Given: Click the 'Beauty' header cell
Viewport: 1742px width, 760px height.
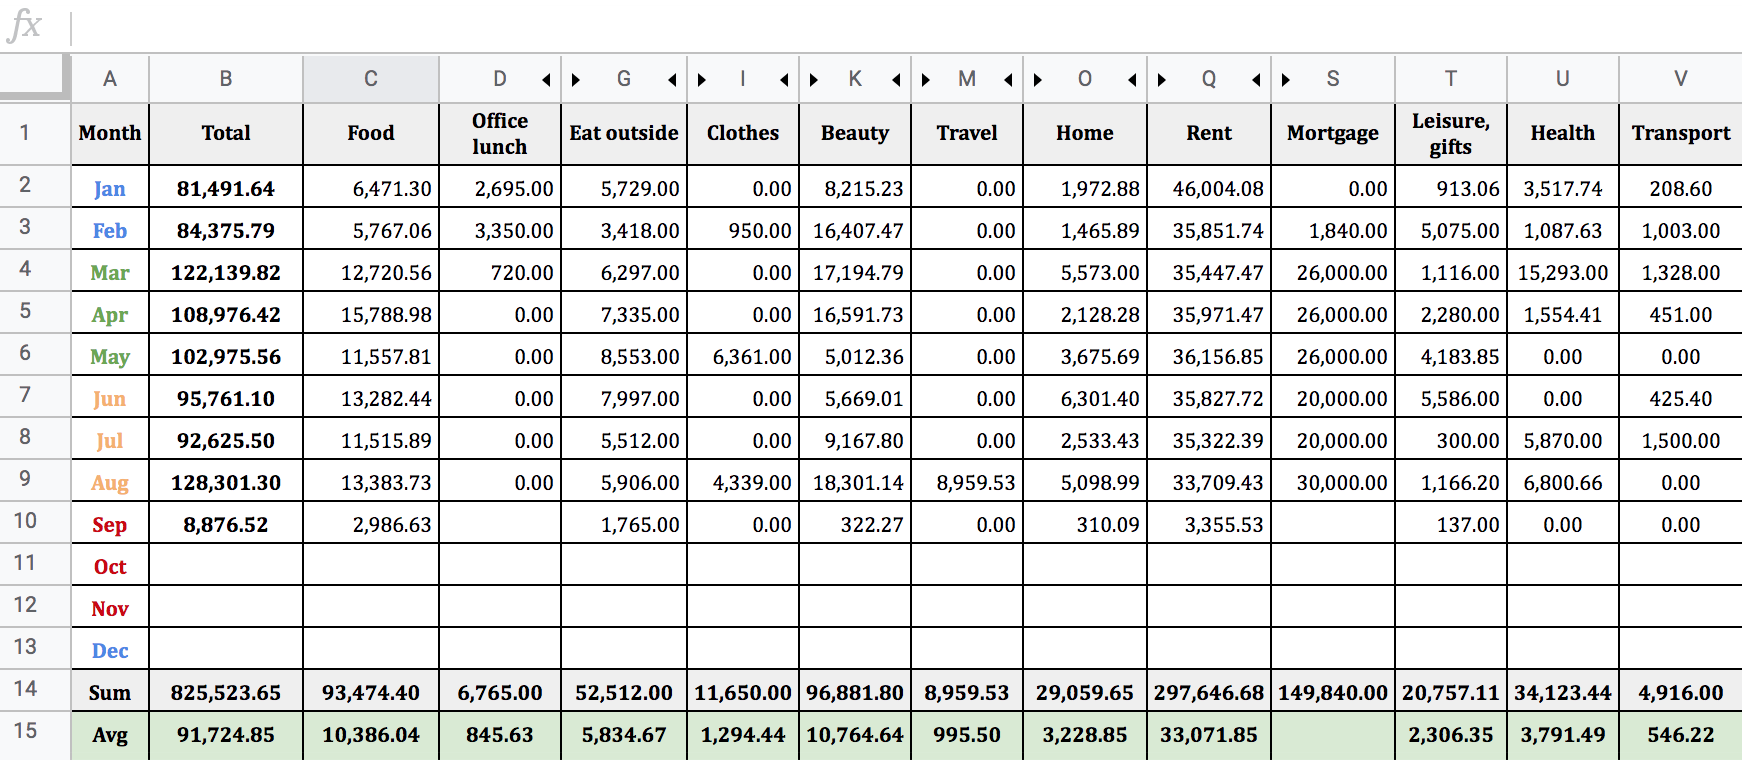Looking at the screenshot, I should [855, 134].
